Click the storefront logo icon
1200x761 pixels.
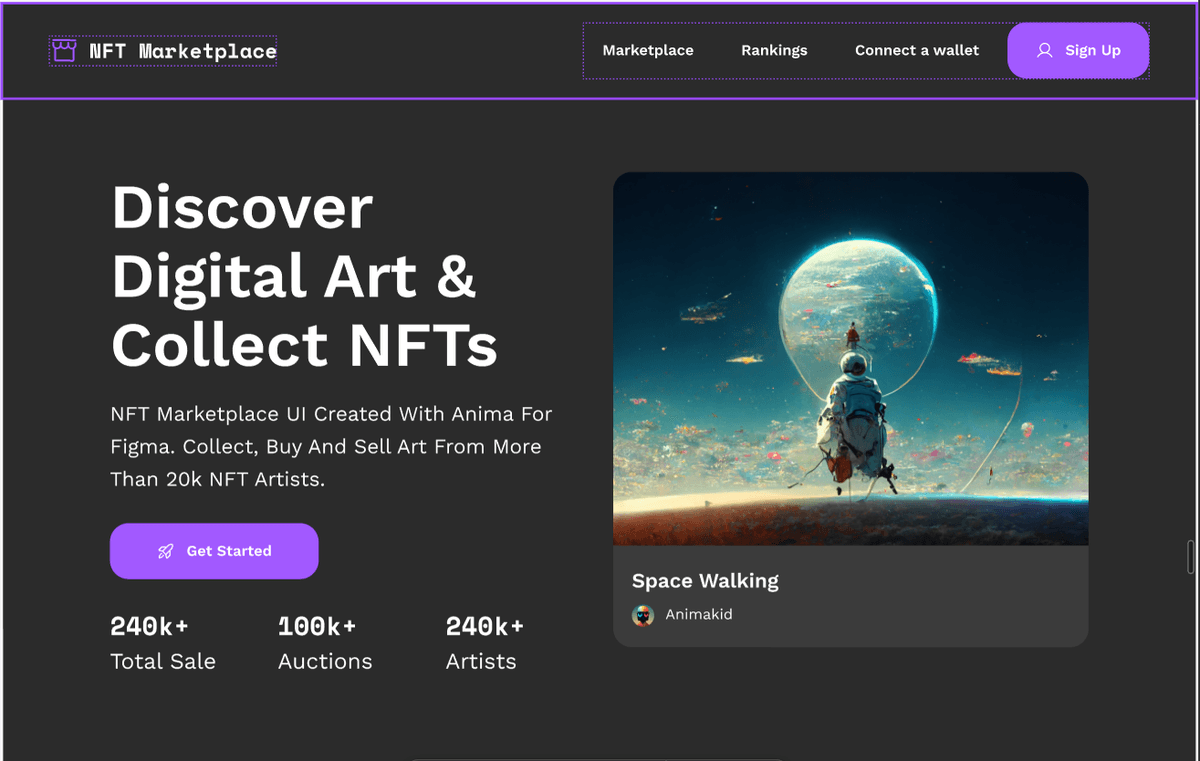(x=64, y=50)
